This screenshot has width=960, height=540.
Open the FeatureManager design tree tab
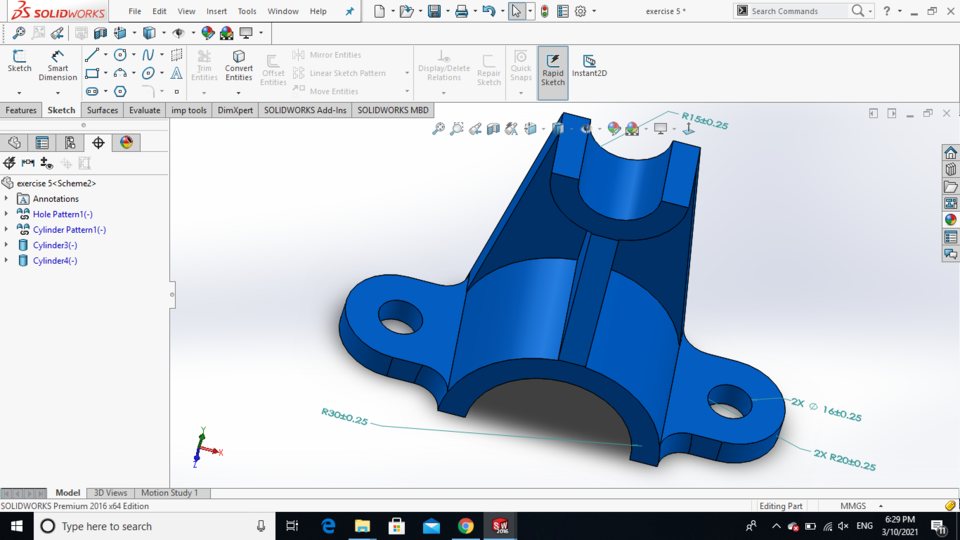point(14,143)
